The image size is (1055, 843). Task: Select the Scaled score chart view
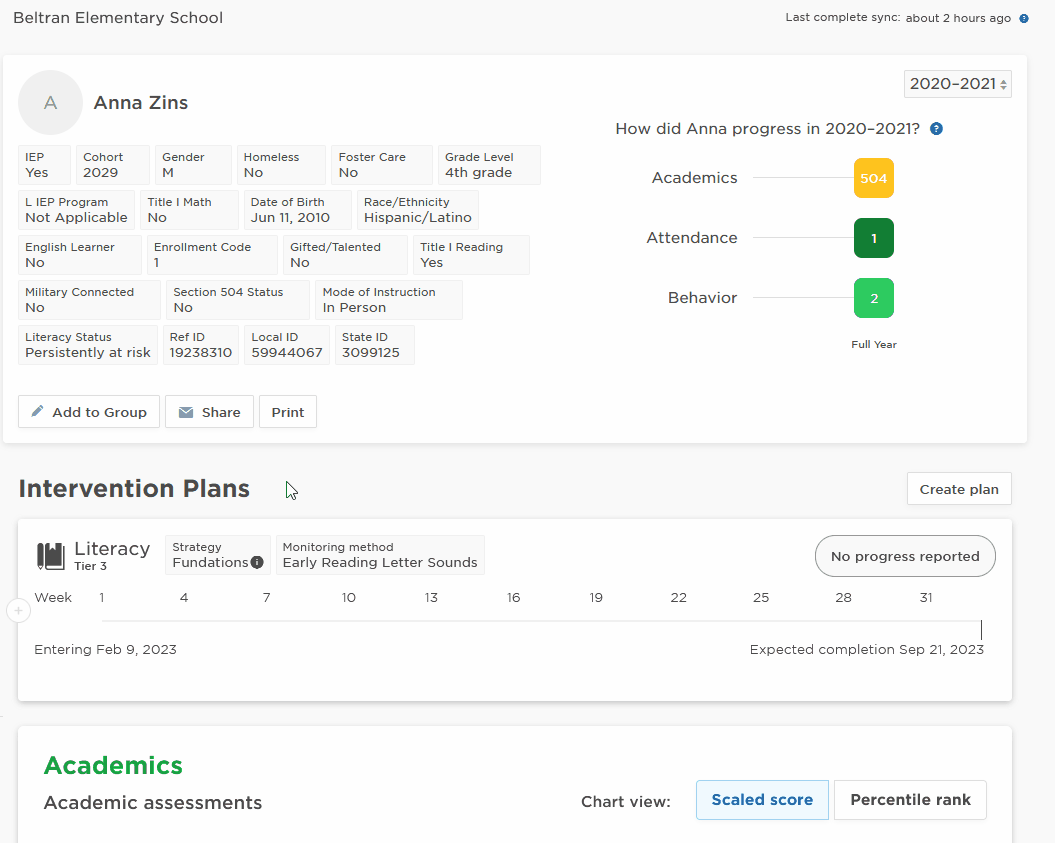[x=762, y=800]
